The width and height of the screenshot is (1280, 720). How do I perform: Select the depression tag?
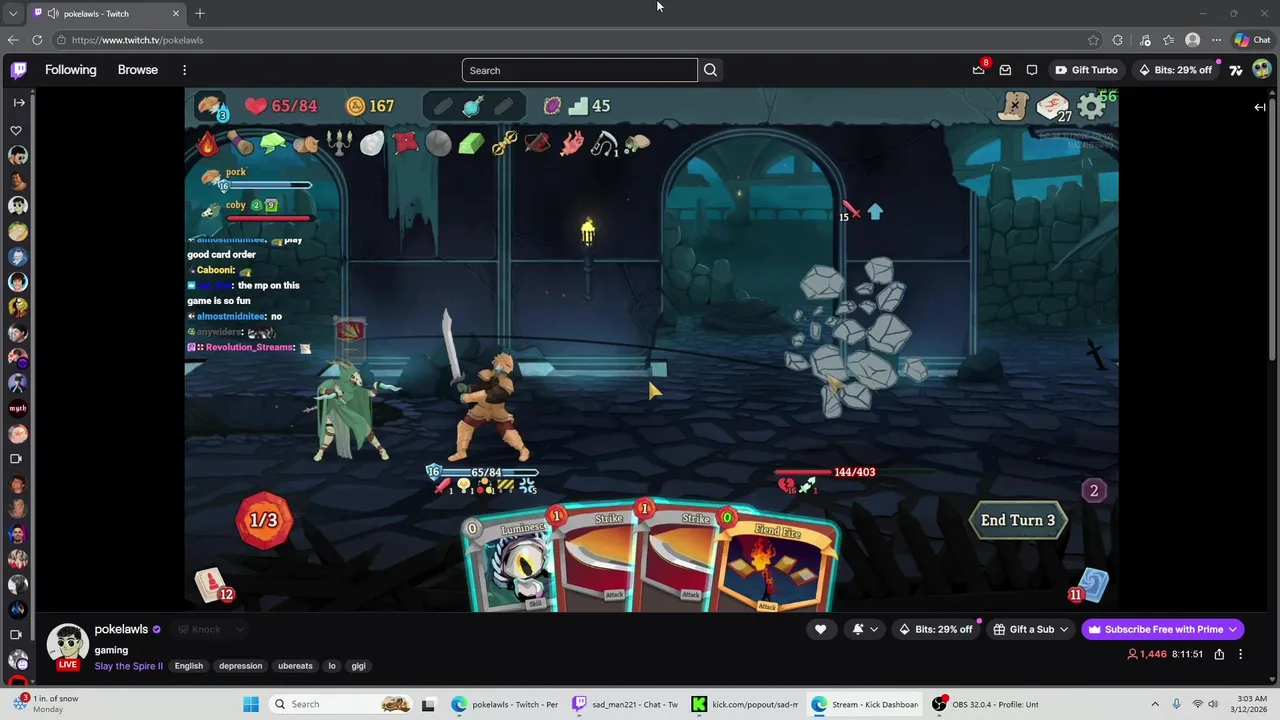click(x=240, y=666)
